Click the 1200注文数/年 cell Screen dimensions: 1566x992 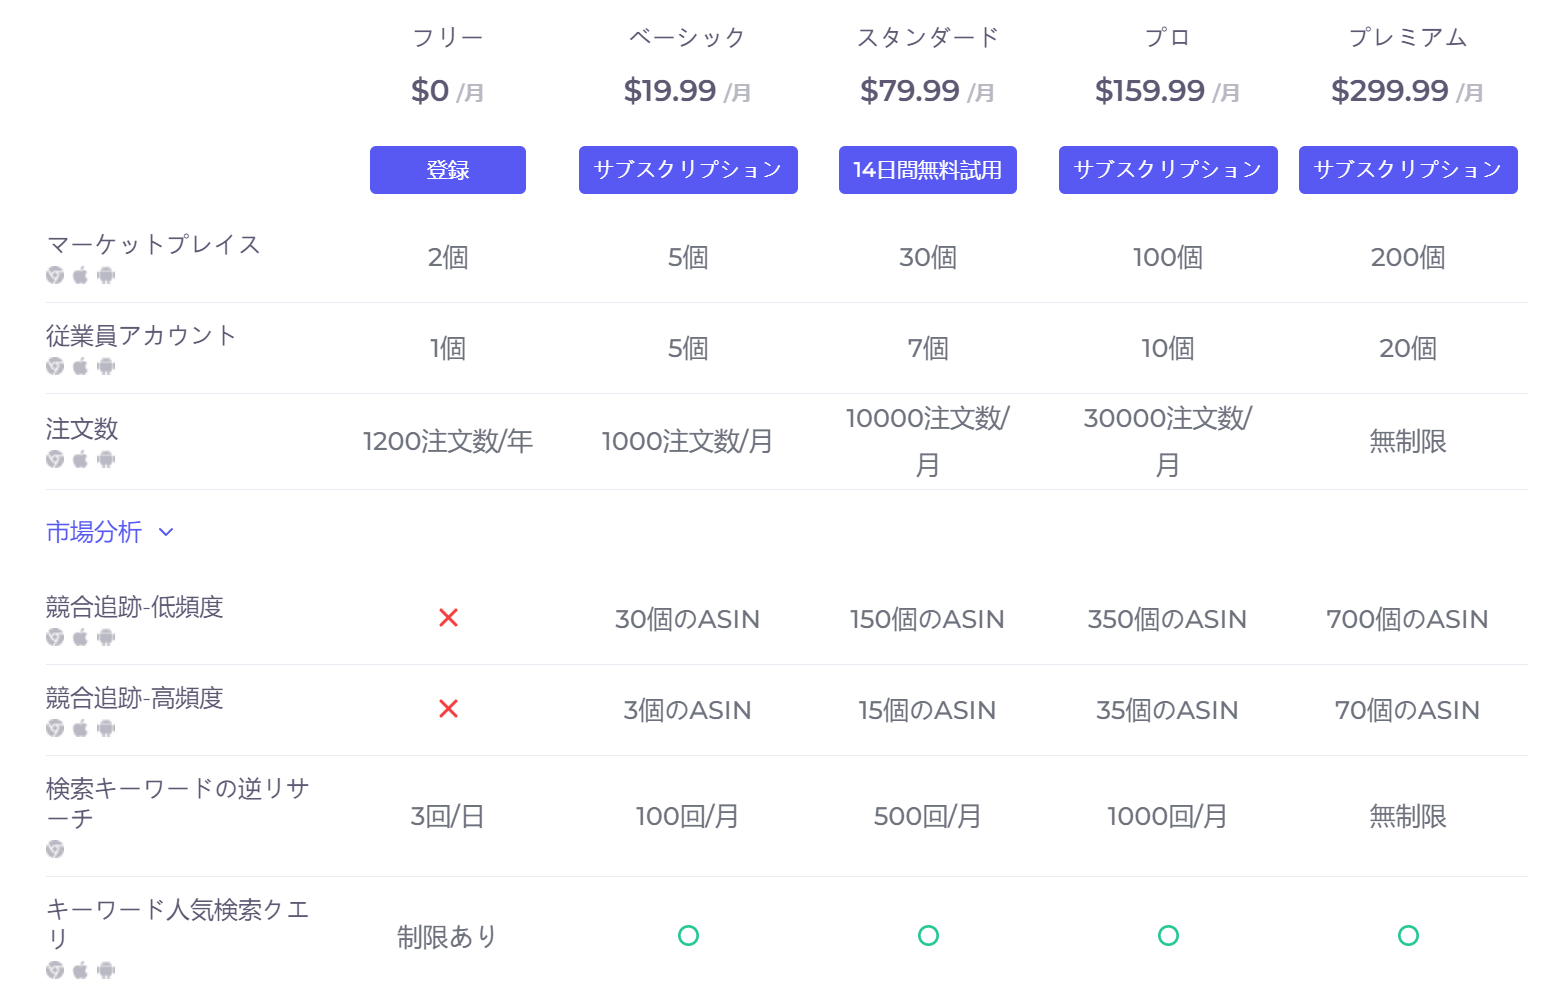[x=448, y=441]
